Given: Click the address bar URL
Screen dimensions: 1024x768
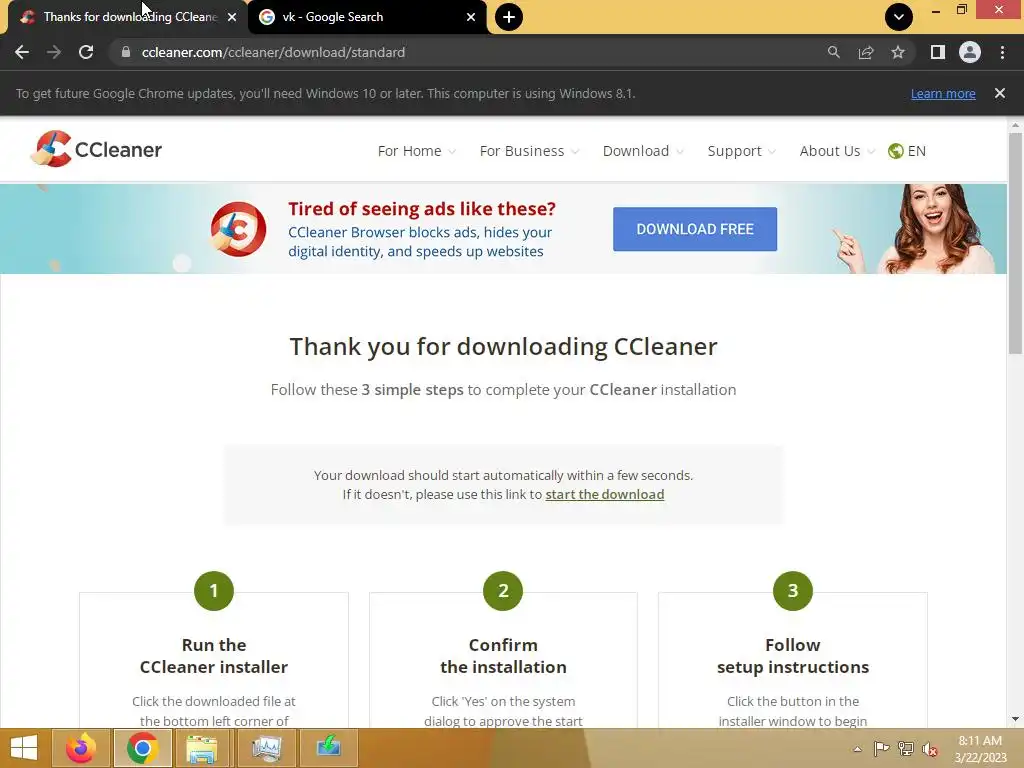Looking at the screenshot, I should point(273,52).
